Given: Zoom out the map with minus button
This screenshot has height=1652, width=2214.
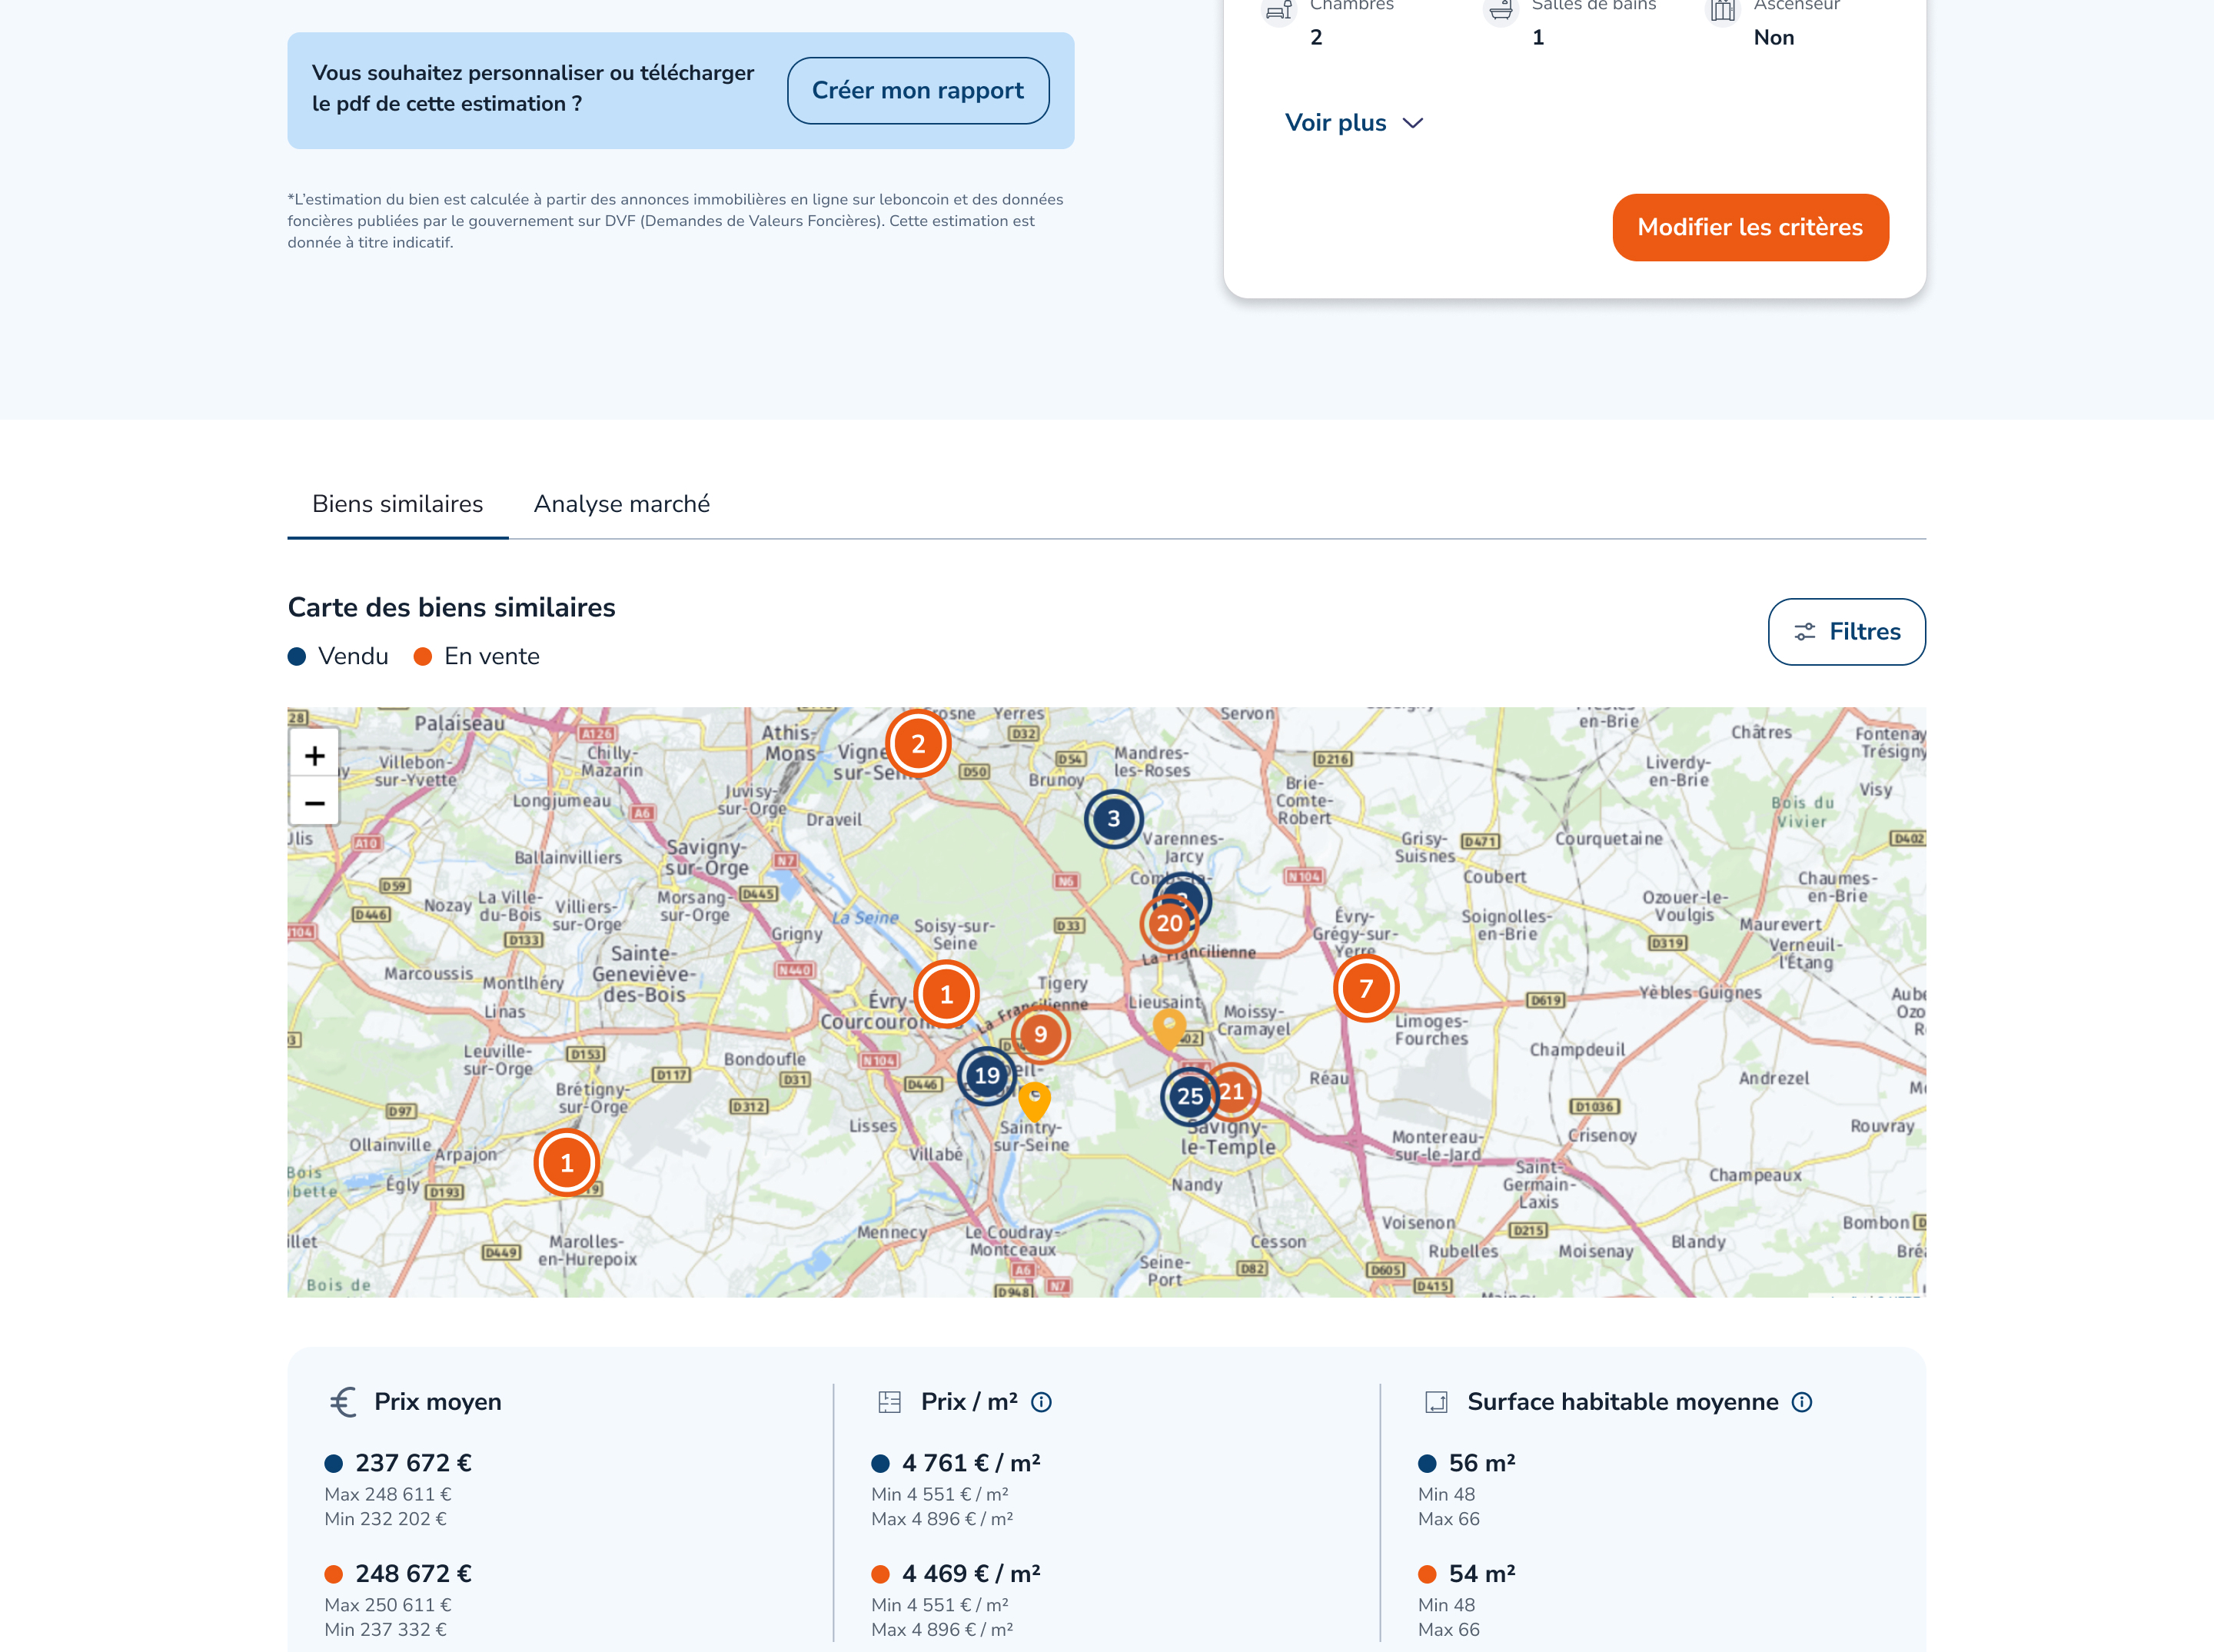Looking at the screenshot, I should [x=314, y=803].
